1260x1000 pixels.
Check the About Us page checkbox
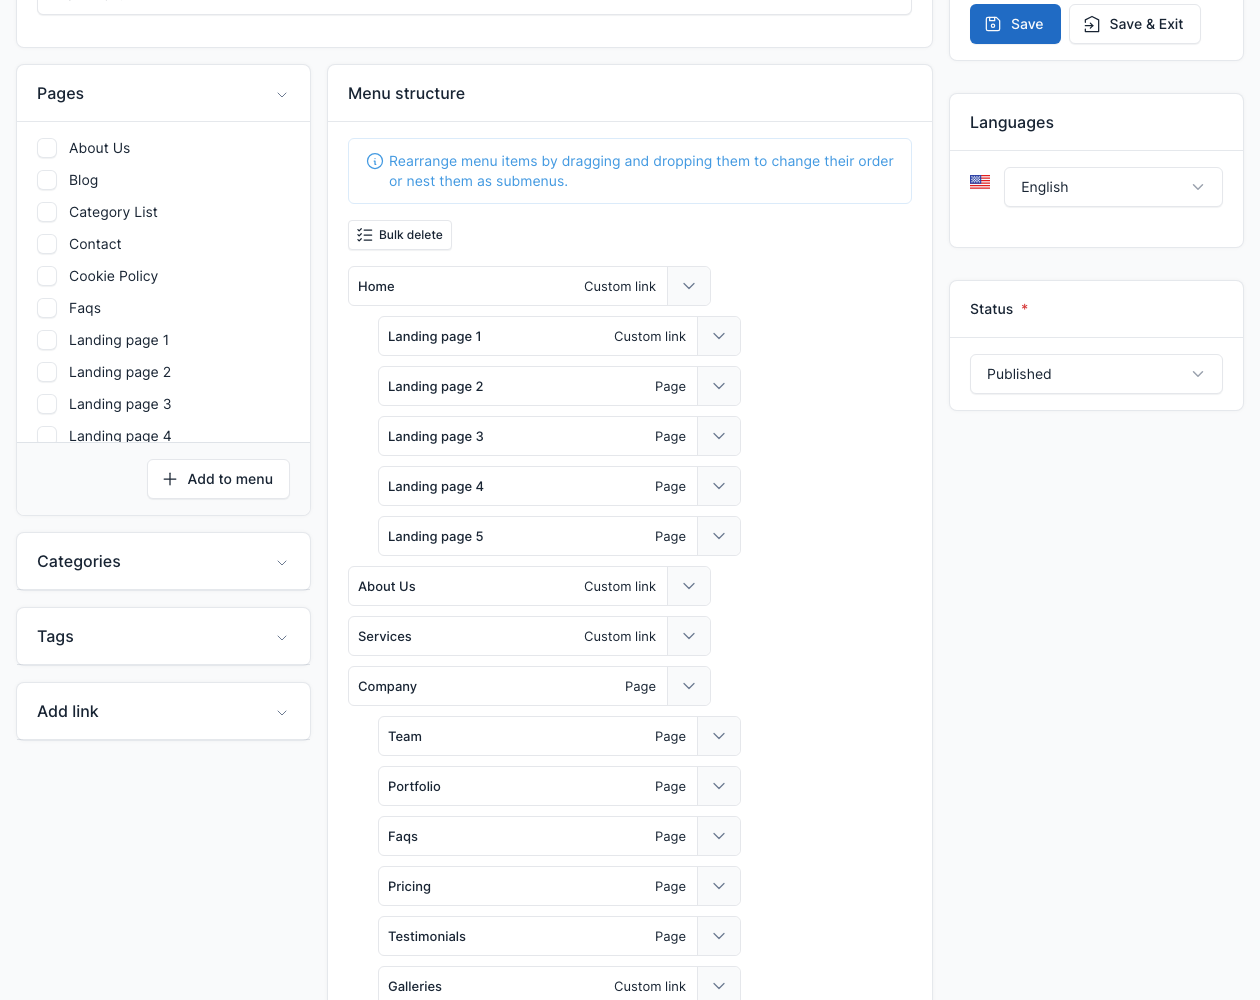[x=47, y=148]
